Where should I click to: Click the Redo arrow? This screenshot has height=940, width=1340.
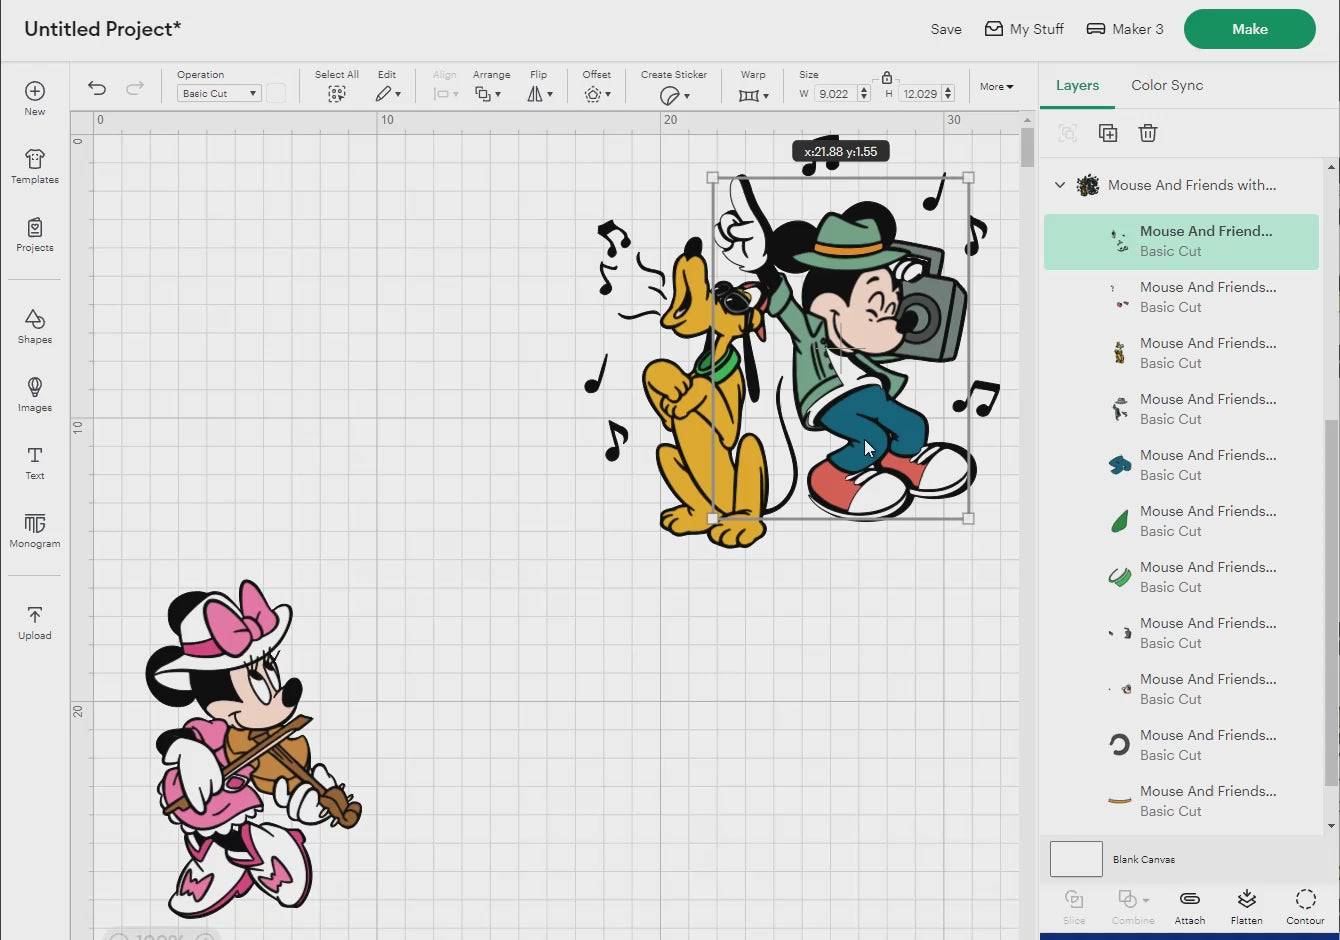tap(135, 88)
